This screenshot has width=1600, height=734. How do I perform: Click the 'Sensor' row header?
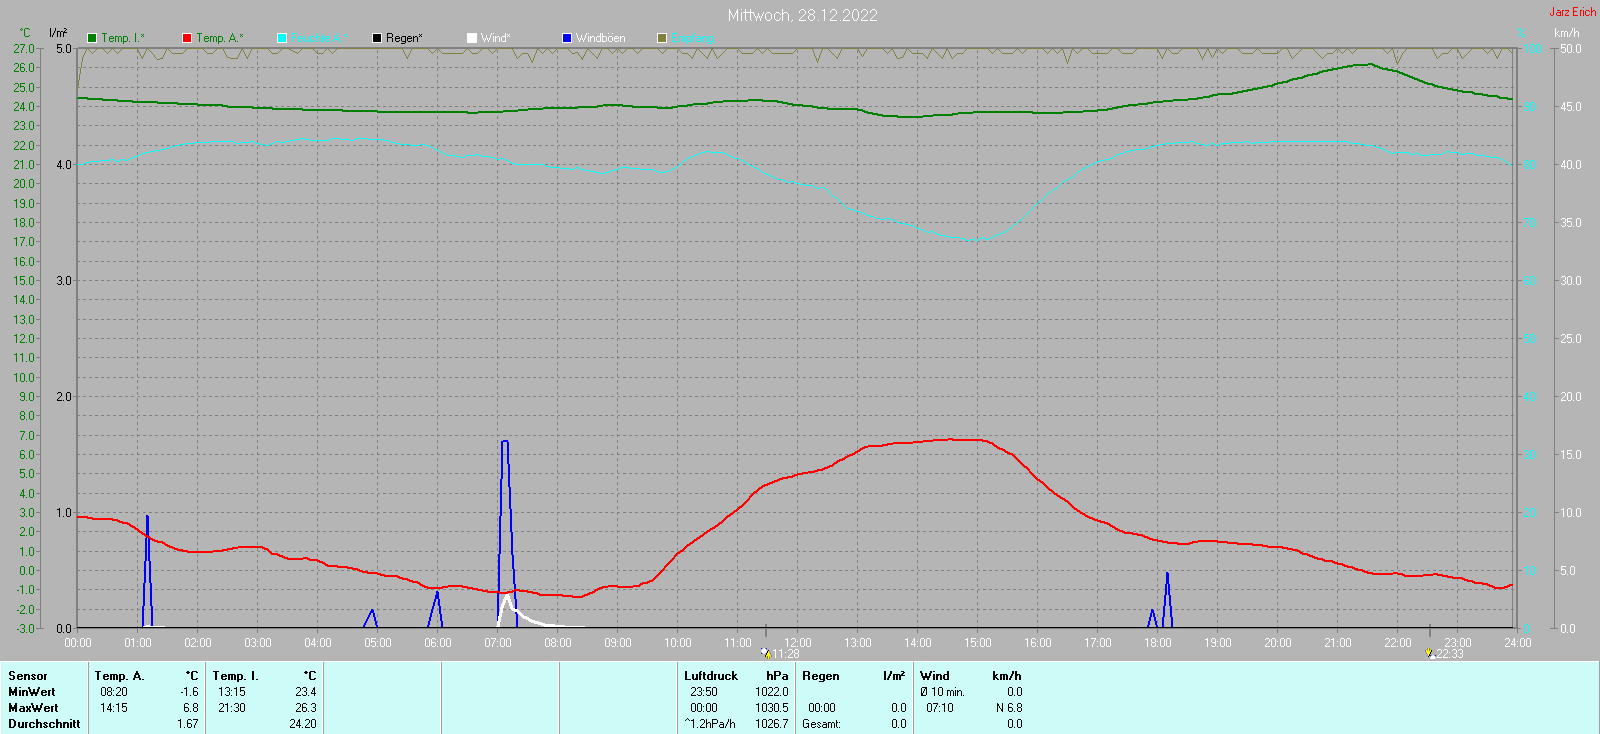pos(28,676)
